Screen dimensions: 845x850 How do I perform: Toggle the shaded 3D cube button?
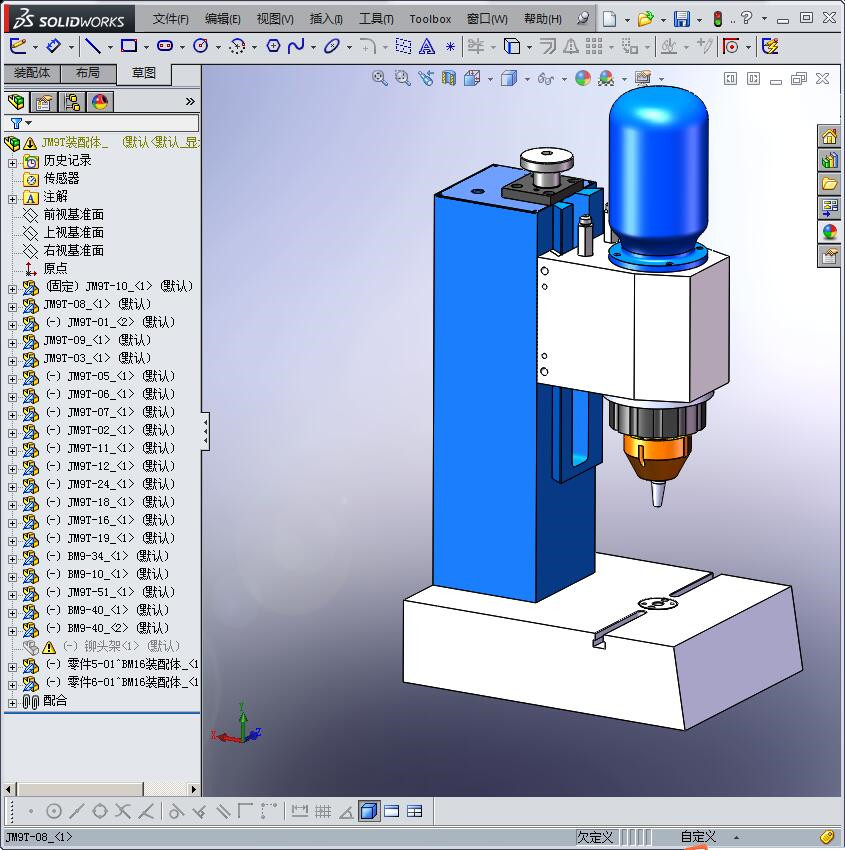click(369, 811)
